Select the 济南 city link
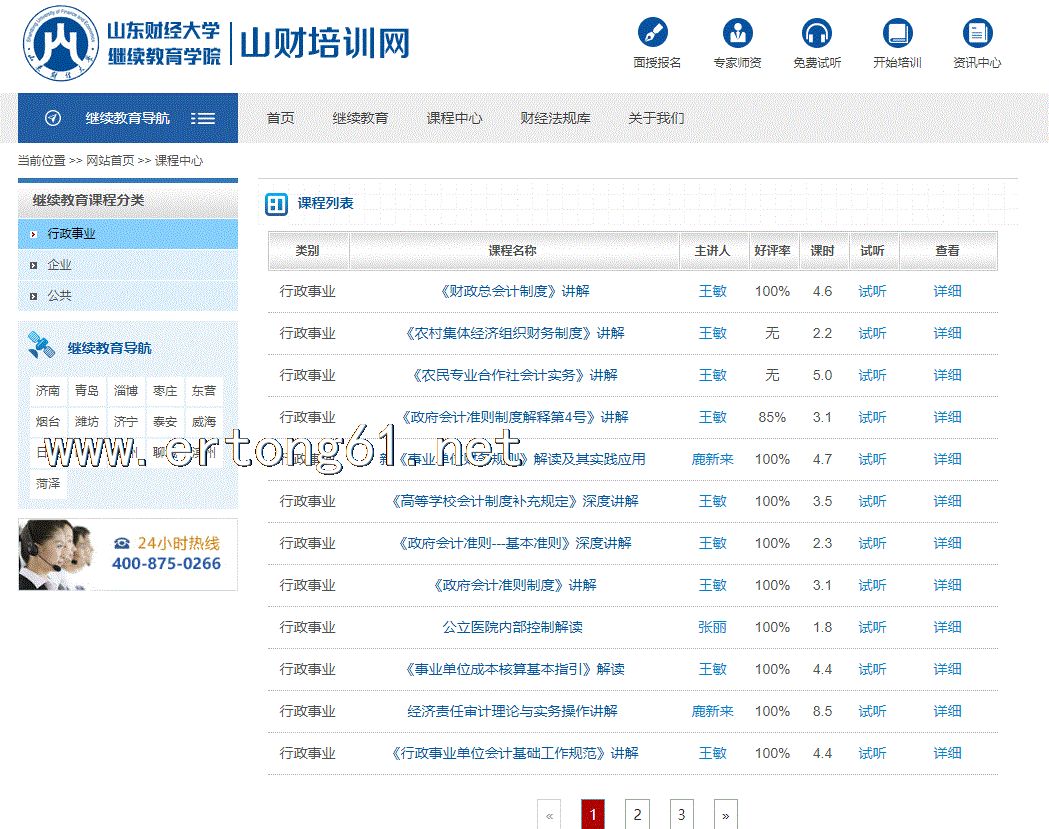This screenshot has width=1049, height=829. pyautogui.click(x=48, y=391)
